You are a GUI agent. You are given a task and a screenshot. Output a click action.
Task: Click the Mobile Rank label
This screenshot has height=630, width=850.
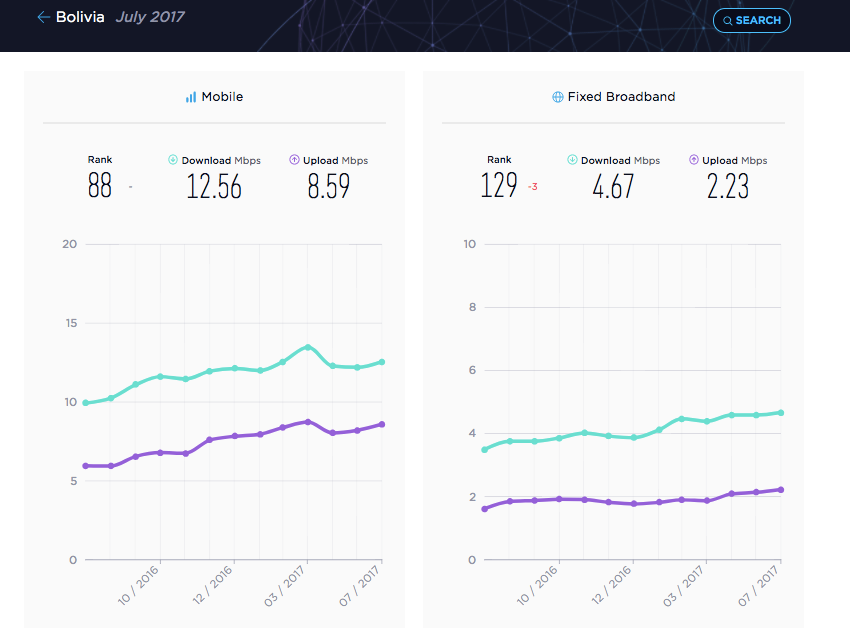(100, 159)
